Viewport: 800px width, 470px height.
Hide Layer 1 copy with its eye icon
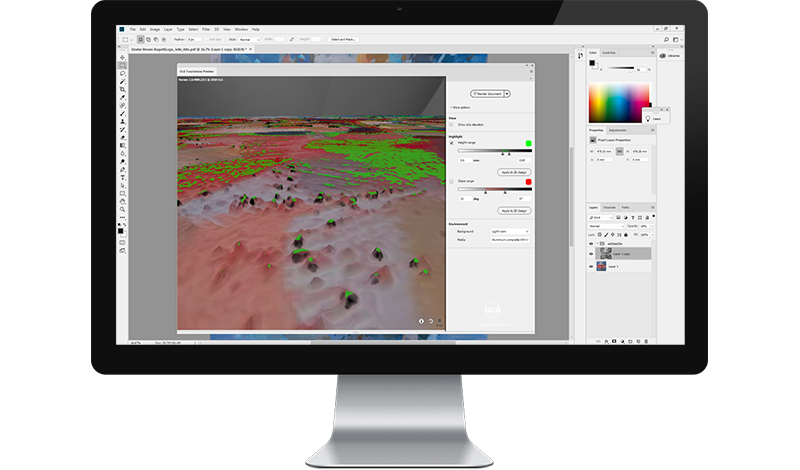pyautogui.click(x=591, y=254)
